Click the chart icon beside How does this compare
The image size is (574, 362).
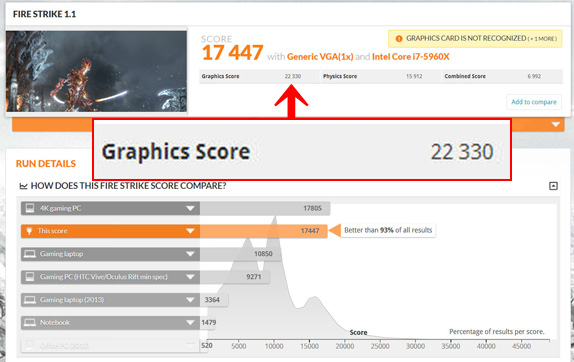(x=23, y=186)
